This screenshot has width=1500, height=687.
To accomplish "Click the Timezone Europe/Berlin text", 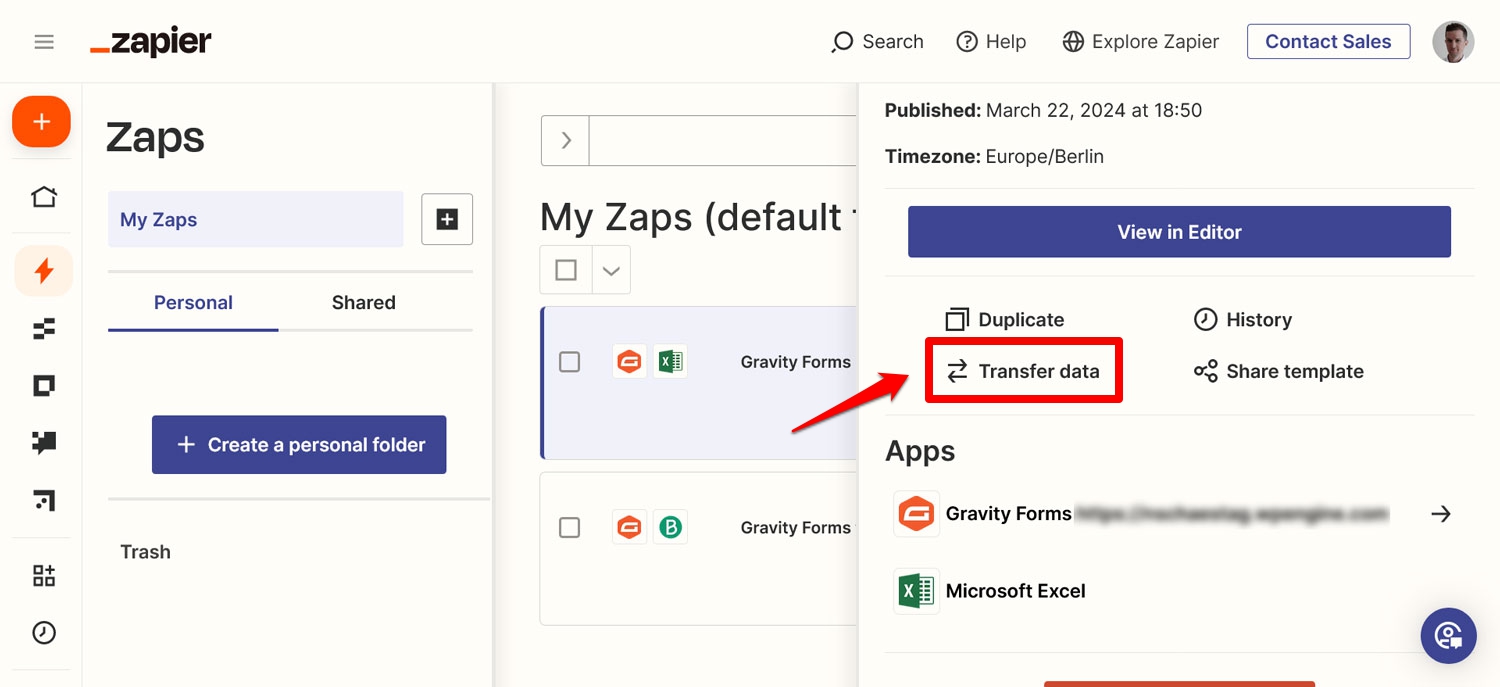I will 994,157.
